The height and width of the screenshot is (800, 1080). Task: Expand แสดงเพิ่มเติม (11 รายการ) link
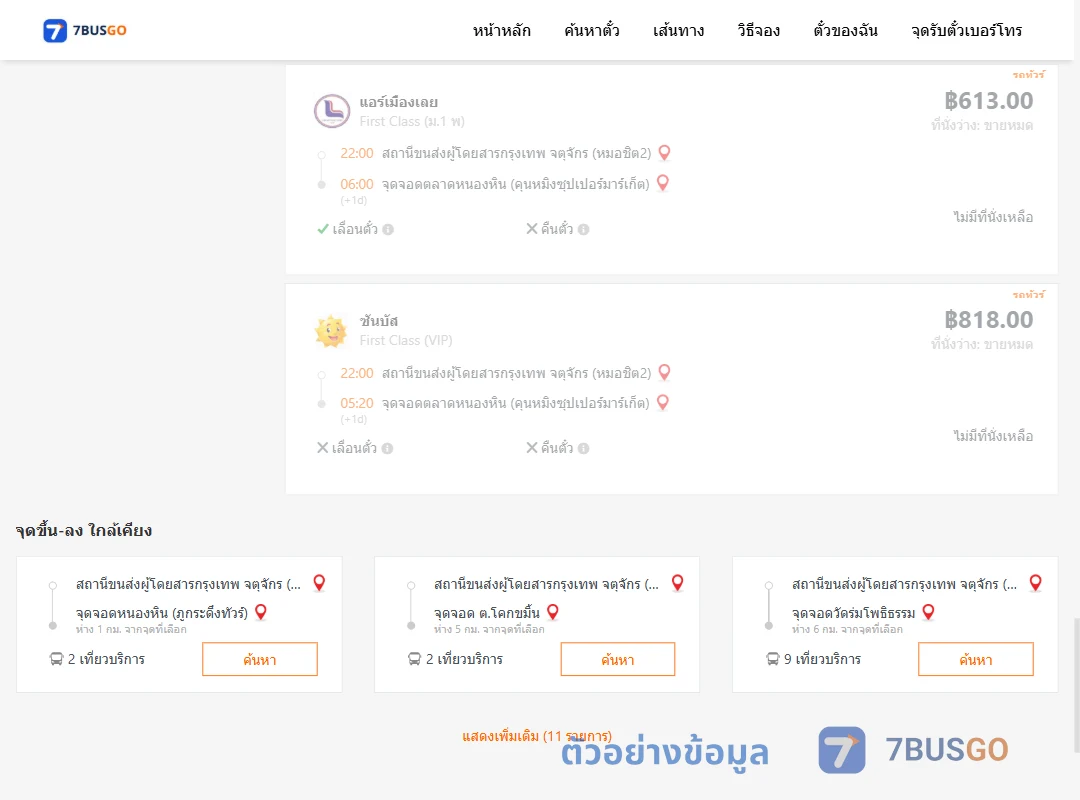tap(537, 736)
